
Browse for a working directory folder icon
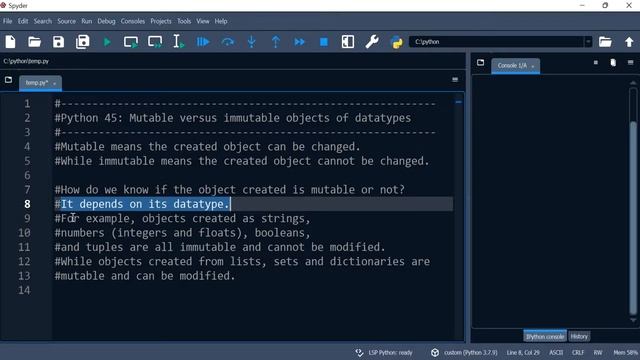[x=605, y=42]
